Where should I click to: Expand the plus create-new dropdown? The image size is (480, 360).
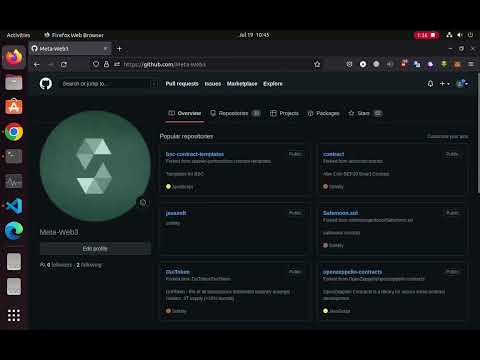point(445,84)
